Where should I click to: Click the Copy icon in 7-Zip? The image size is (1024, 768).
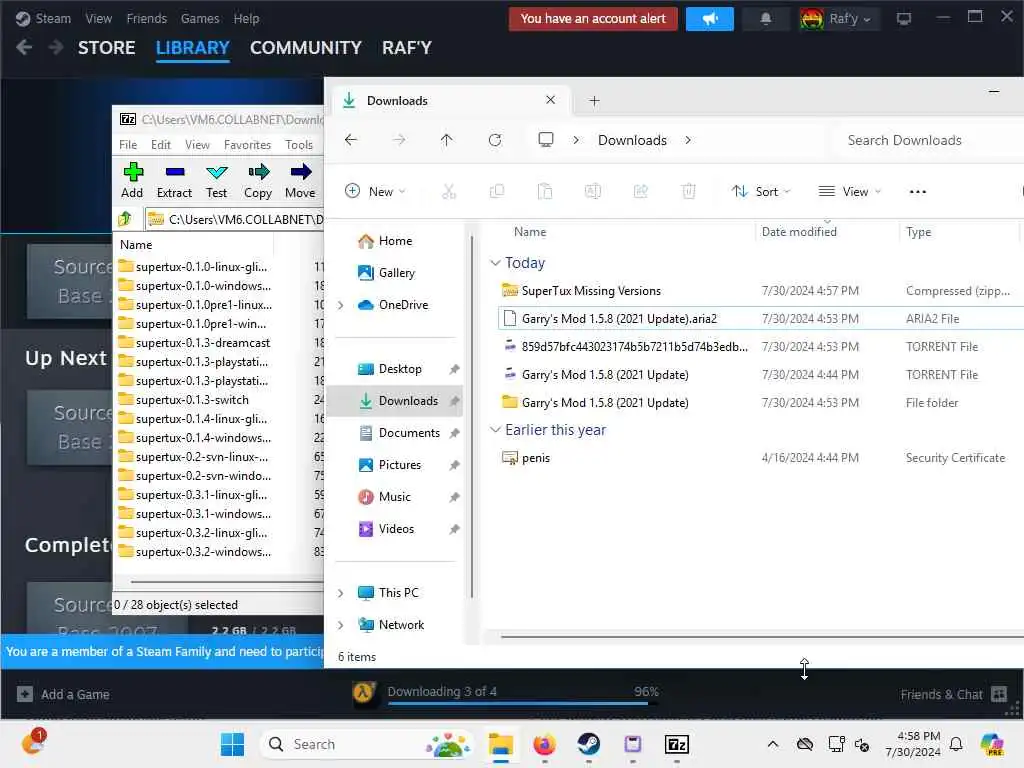(x=258, y=180)
